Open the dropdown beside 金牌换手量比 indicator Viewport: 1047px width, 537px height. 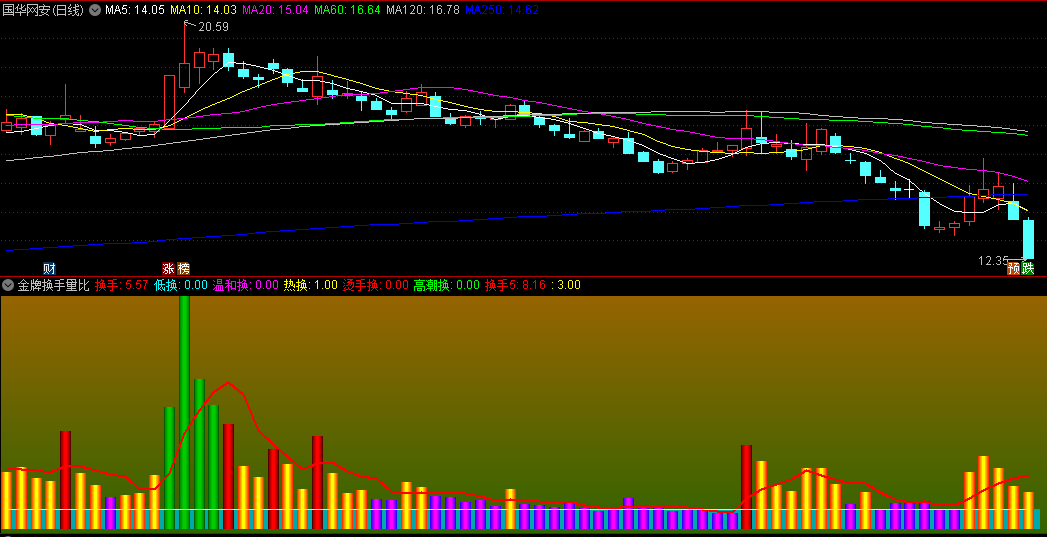tap(8, 285)
